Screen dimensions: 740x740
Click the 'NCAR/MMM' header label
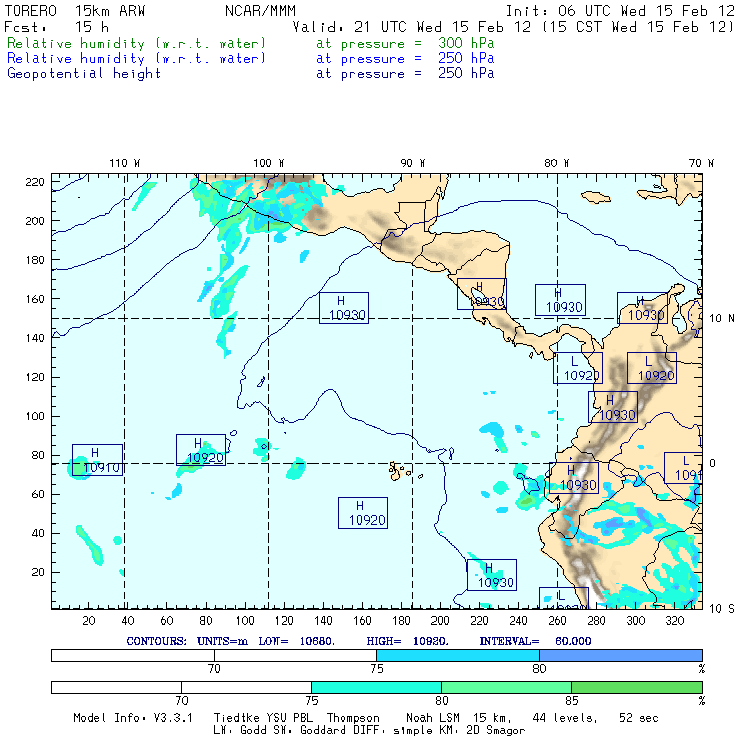pos(260,11)
